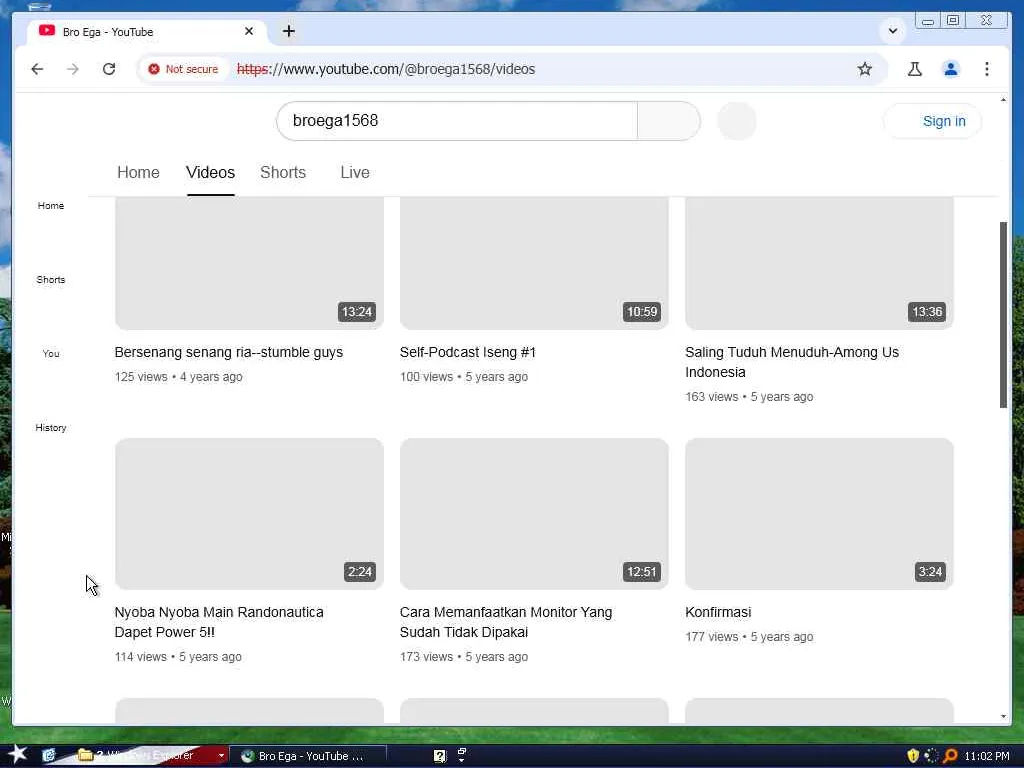This screenshot has width=1024, height=768.
Task: Click the text 125 views • 4 years ago
Action: click(178, 377)
